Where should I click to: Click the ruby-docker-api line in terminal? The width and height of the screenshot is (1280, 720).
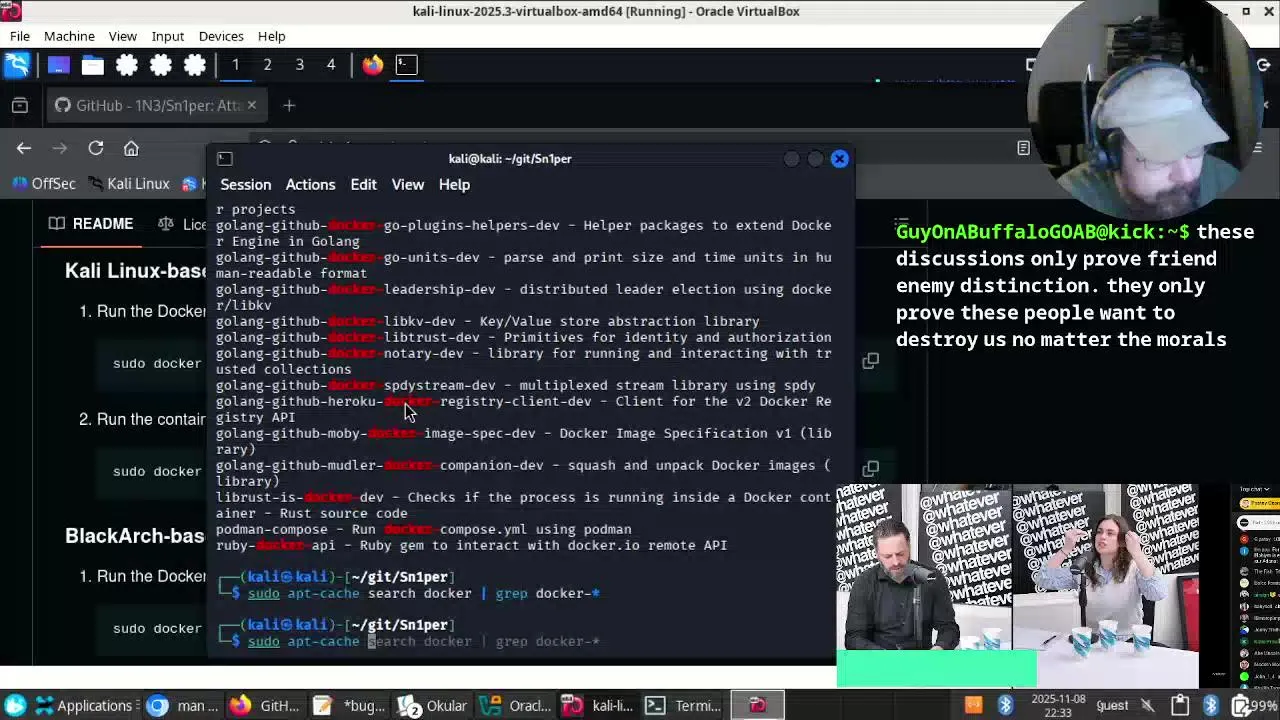pyautogui.click(x=472, y=545)
